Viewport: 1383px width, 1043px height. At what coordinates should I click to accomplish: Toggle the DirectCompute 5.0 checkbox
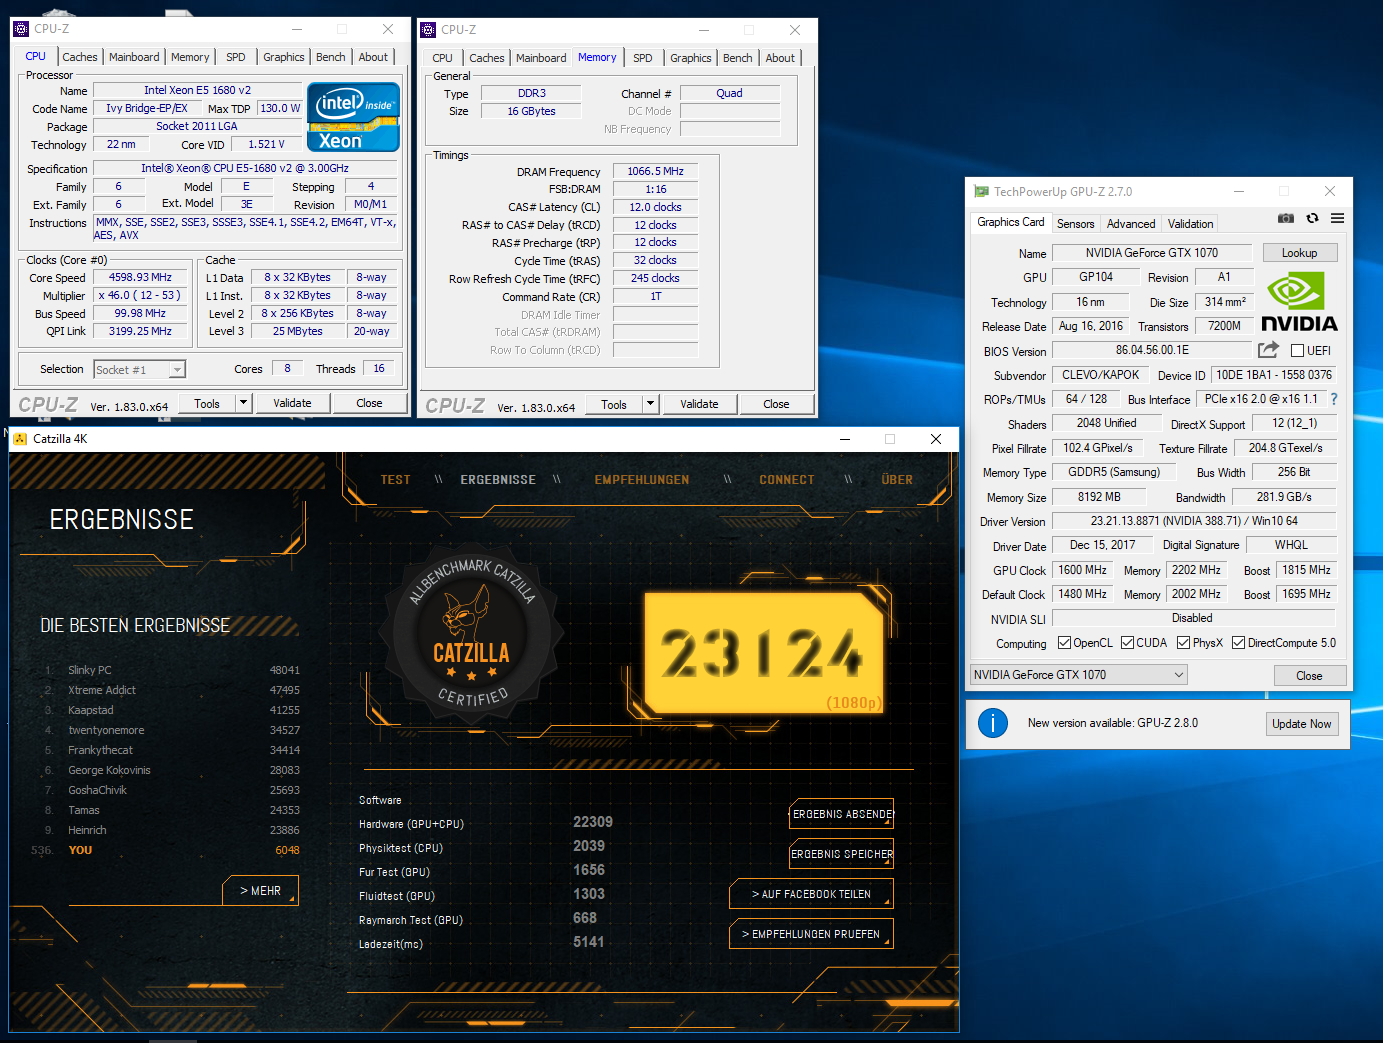tap(1238, 643)
